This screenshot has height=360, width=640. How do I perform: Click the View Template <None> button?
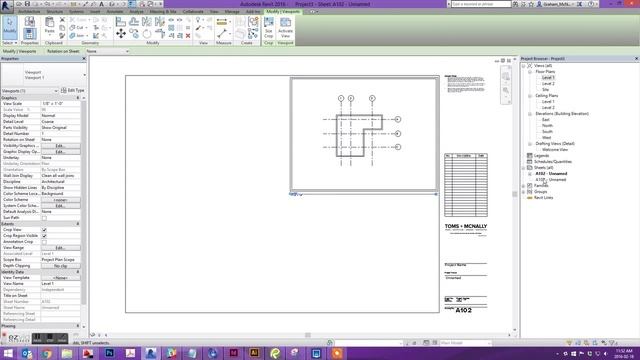click(60, 278)
